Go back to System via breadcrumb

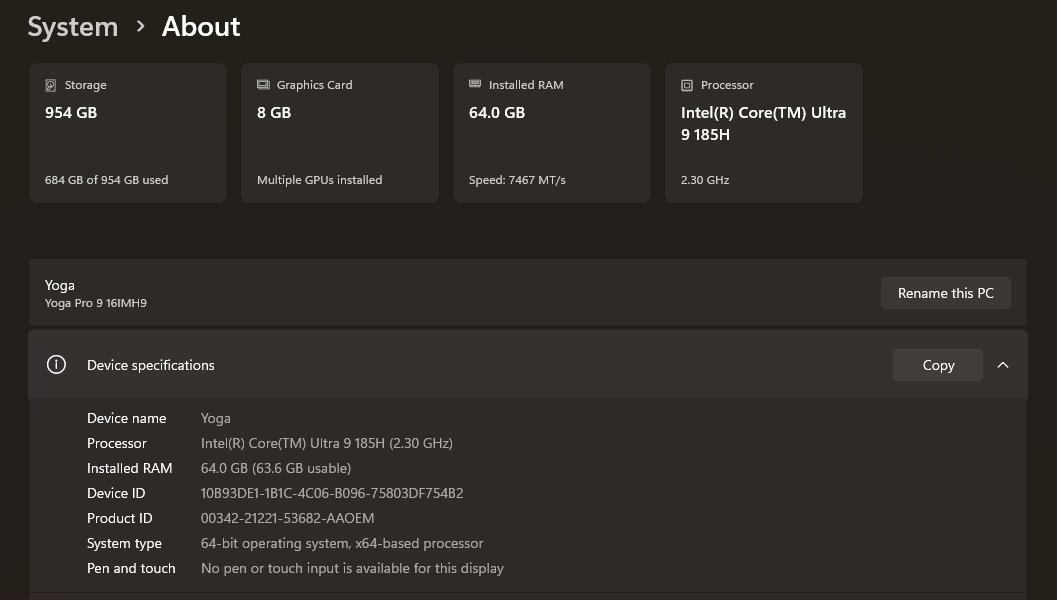tap(72, 27)
